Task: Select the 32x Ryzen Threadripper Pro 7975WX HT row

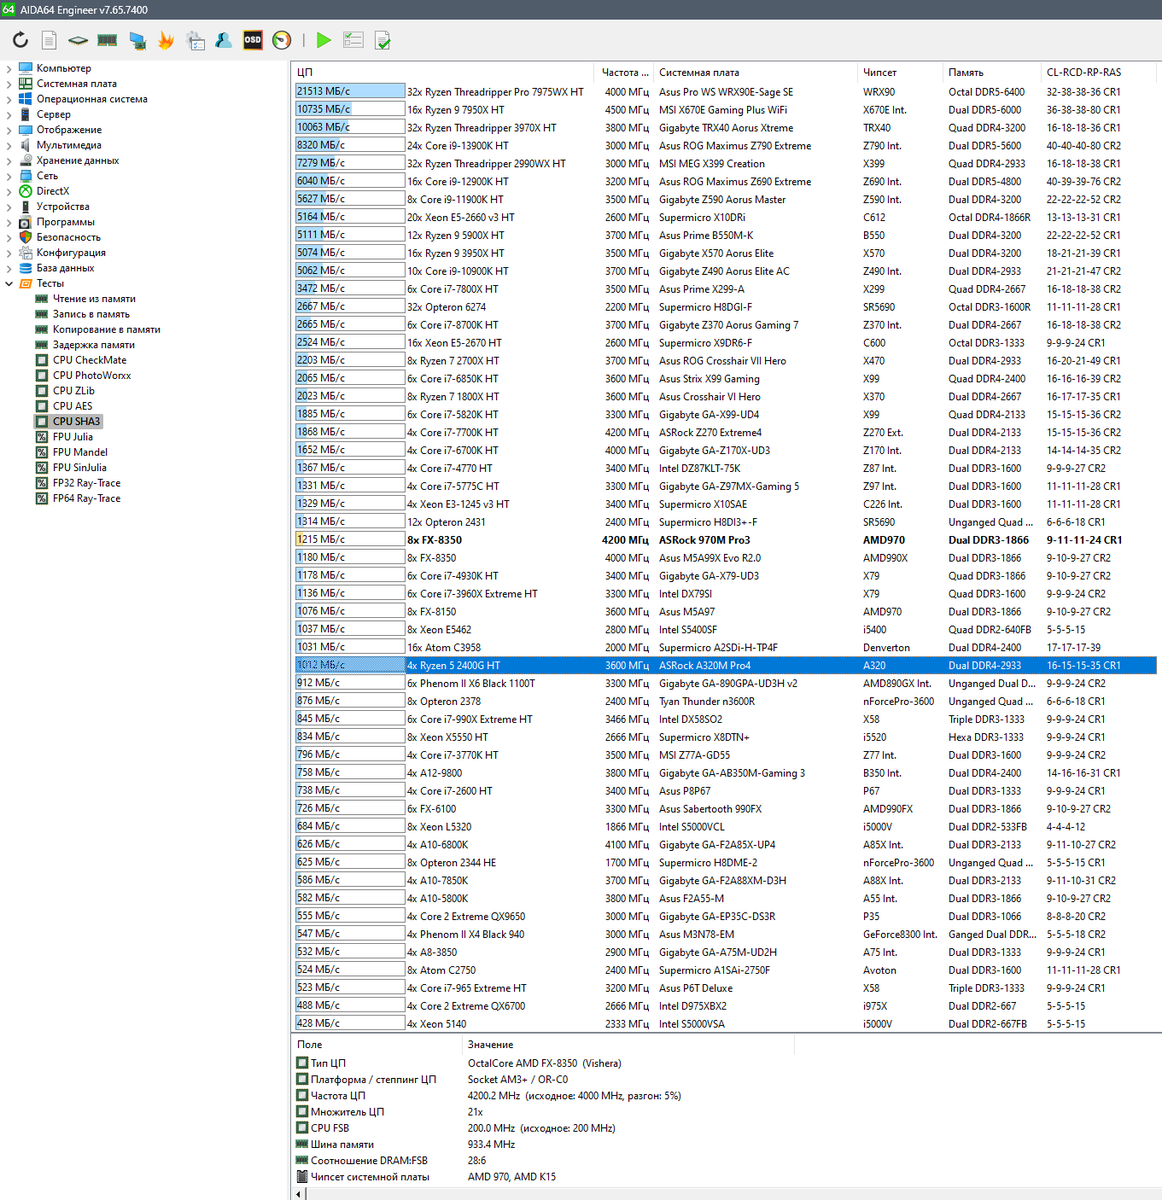Action: pos(725,91)
